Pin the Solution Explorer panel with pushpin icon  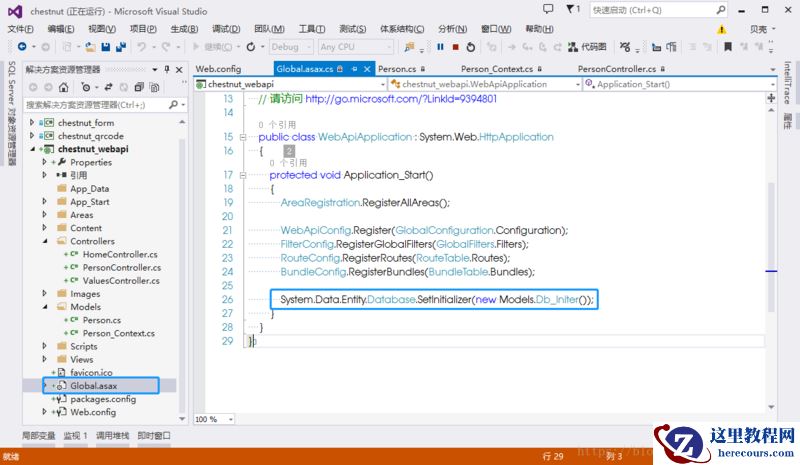[168, 69]
